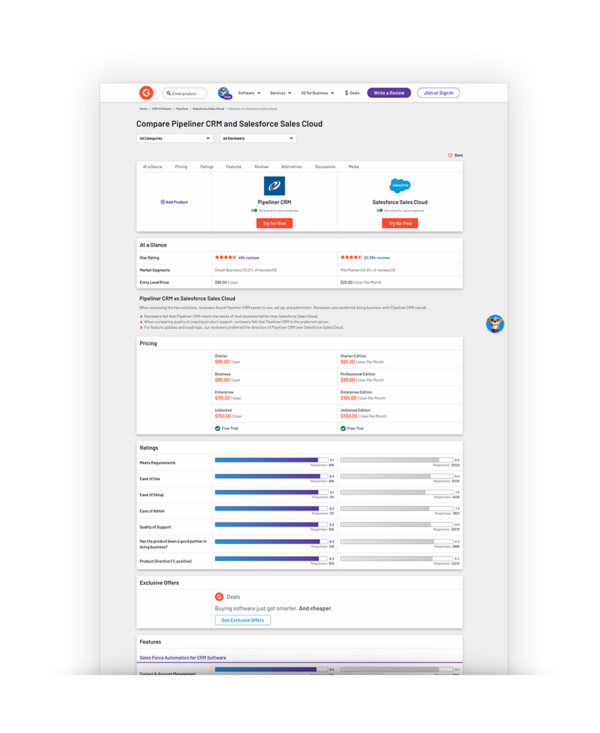Open the Pipeliner CRM product name
600x733 pixels.
click(275, 202)
